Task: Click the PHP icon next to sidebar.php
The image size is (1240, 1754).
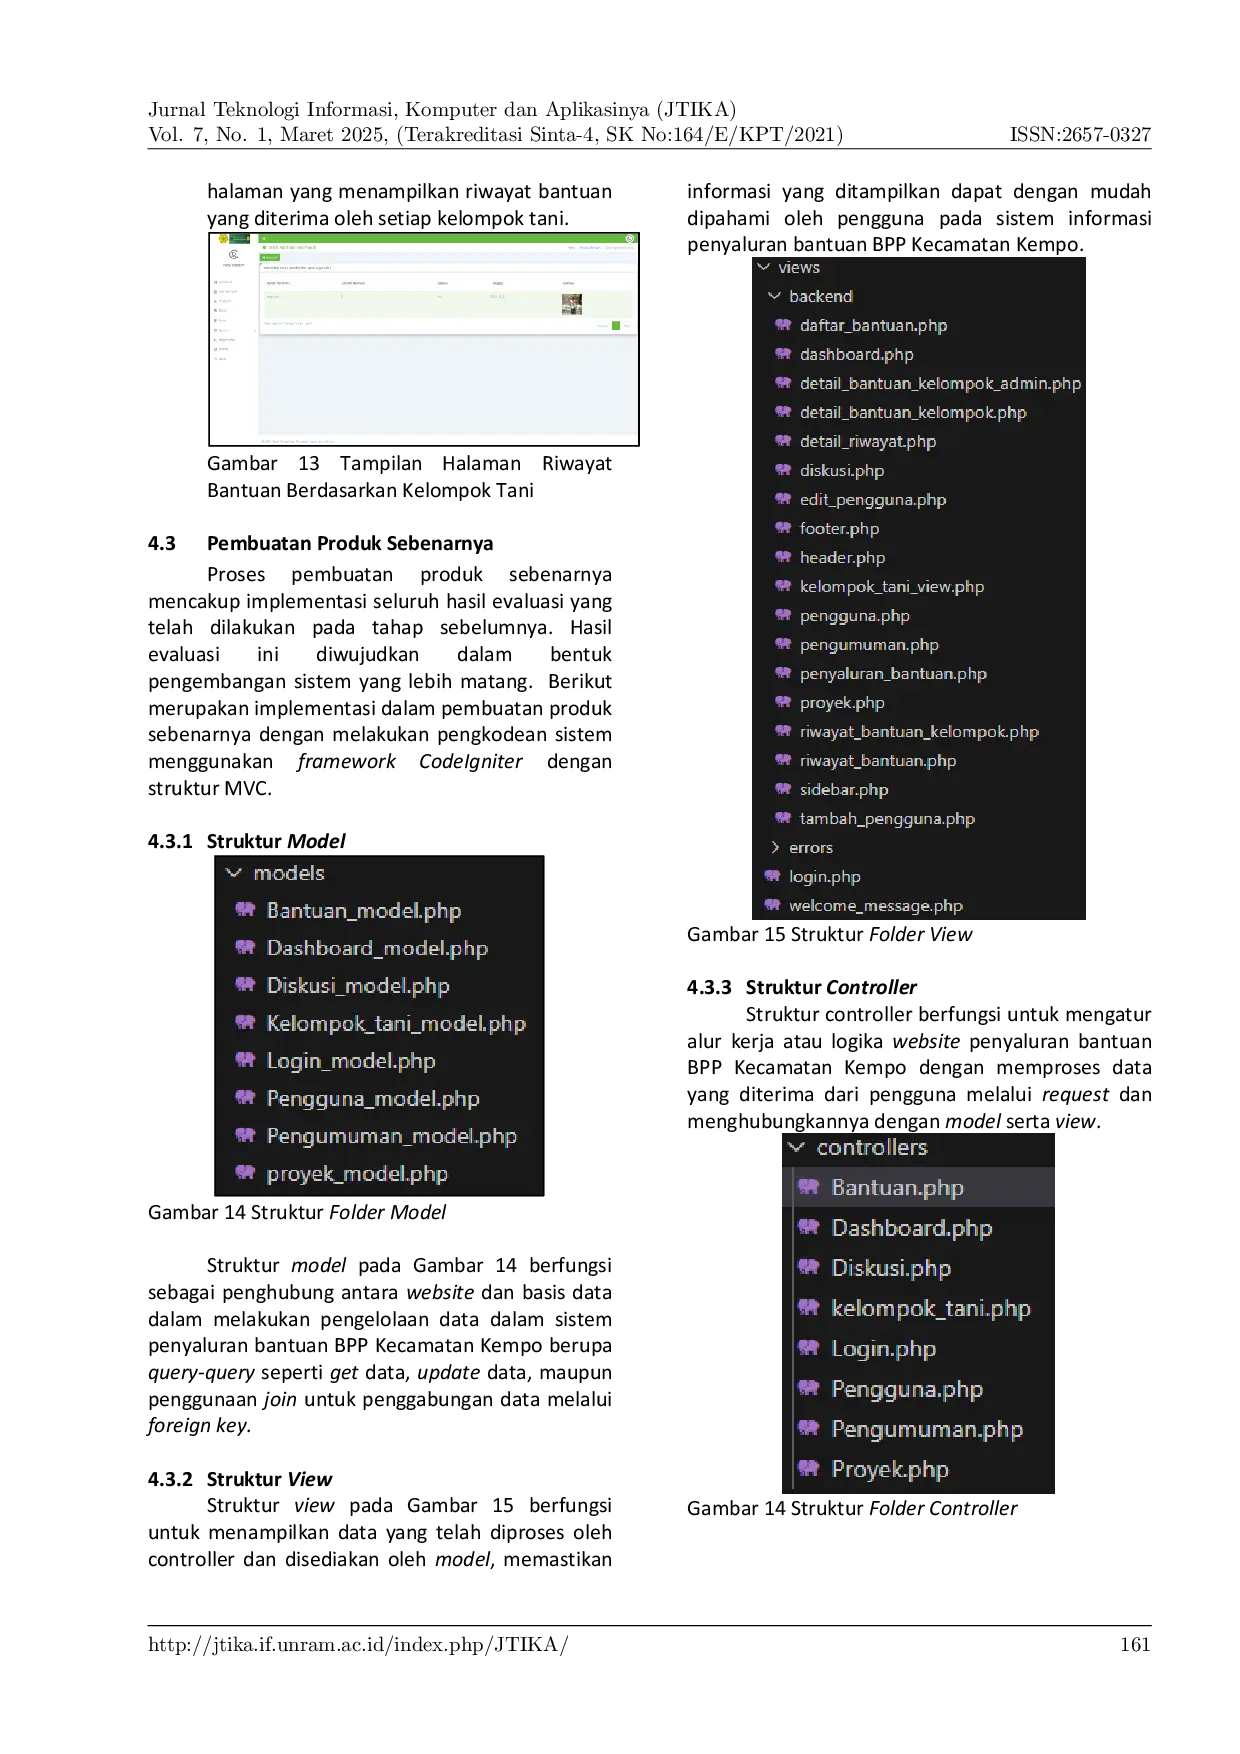Action: click(783, 789)
